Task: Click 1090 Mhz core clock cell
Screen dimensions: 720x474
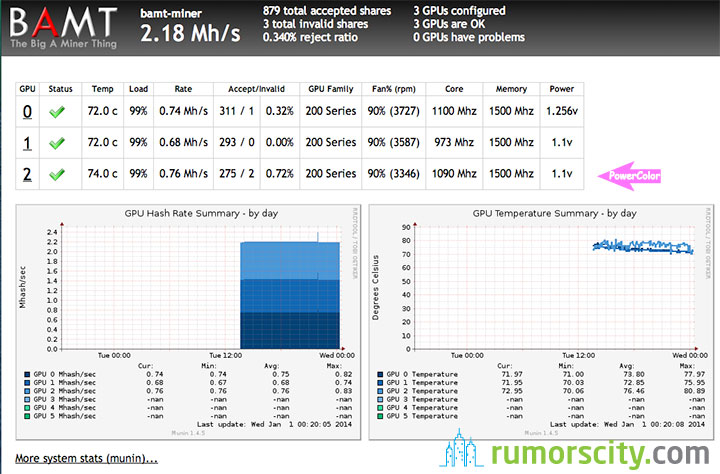Action: point(454,174)
